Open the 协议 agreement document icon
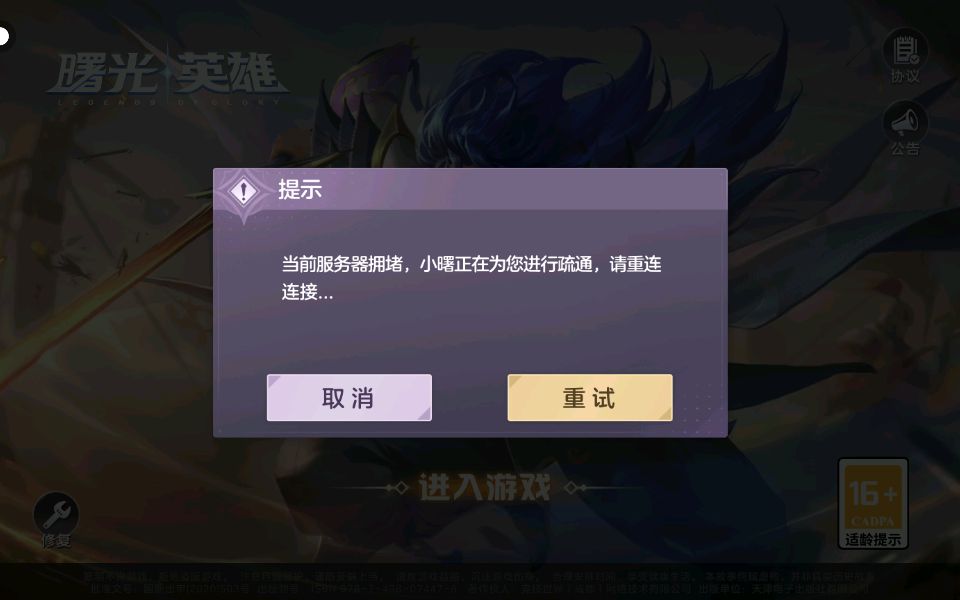Screen dimensions: 960x600 (x=905, y=50)
